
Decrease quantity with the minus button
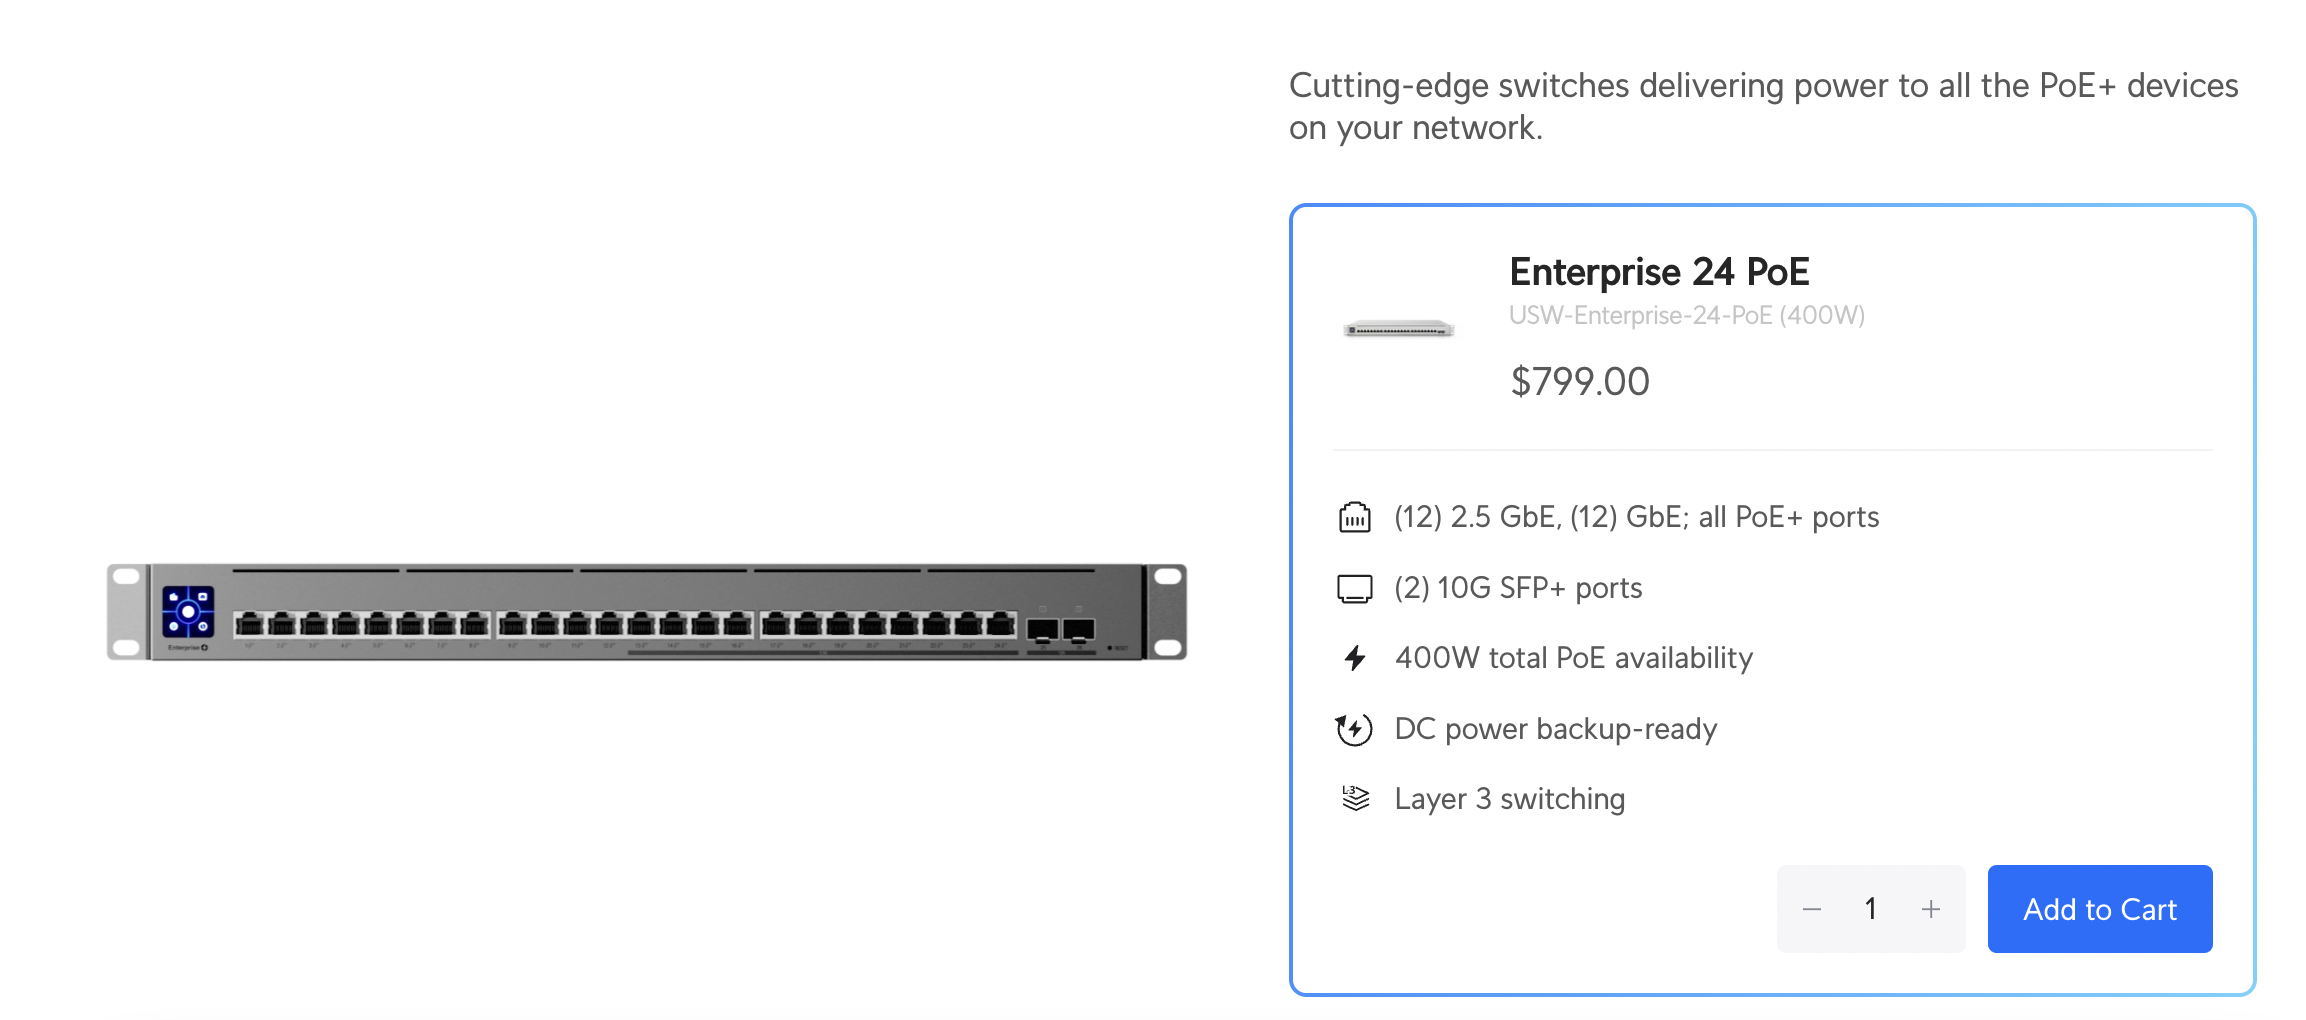click(x=1811, y=909)
